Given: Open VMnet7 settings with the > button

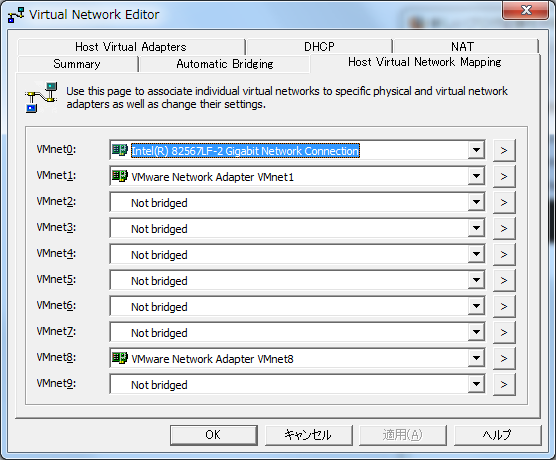Looking at the screenshot, I should click(504, 332).
